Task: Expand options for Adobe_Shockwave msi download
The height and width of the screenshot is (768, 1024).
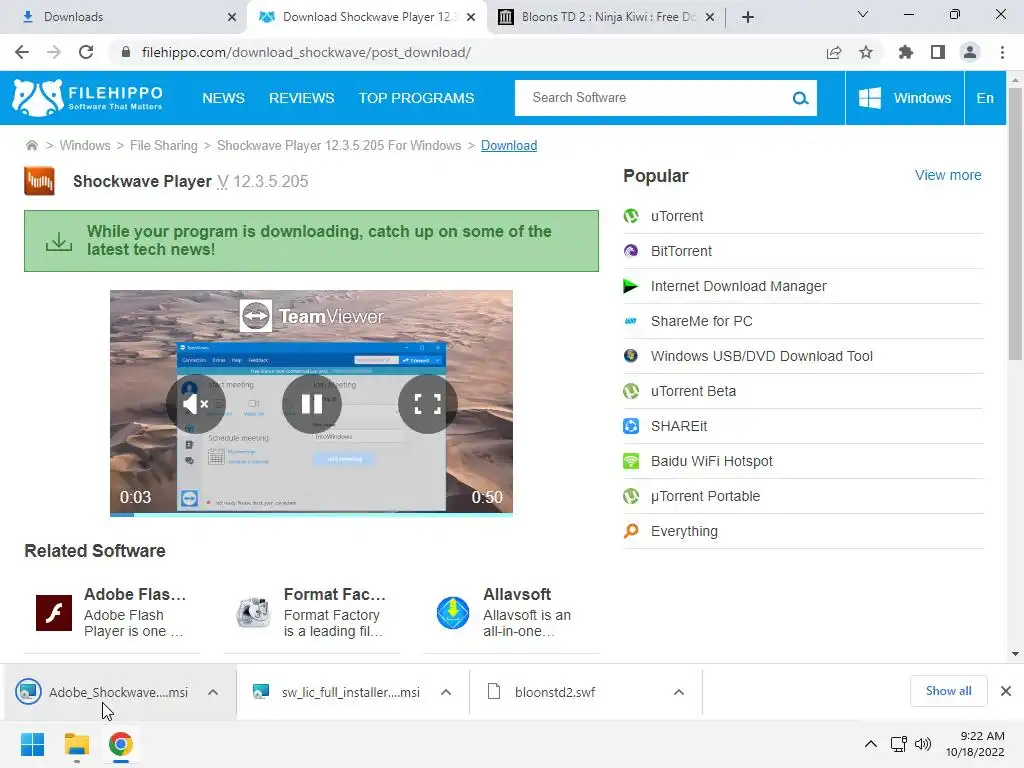Action: [213, 692]
